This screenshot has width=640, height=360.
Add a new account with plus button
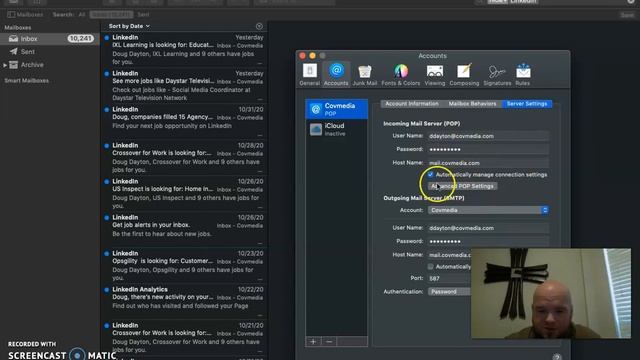[313, 341]
